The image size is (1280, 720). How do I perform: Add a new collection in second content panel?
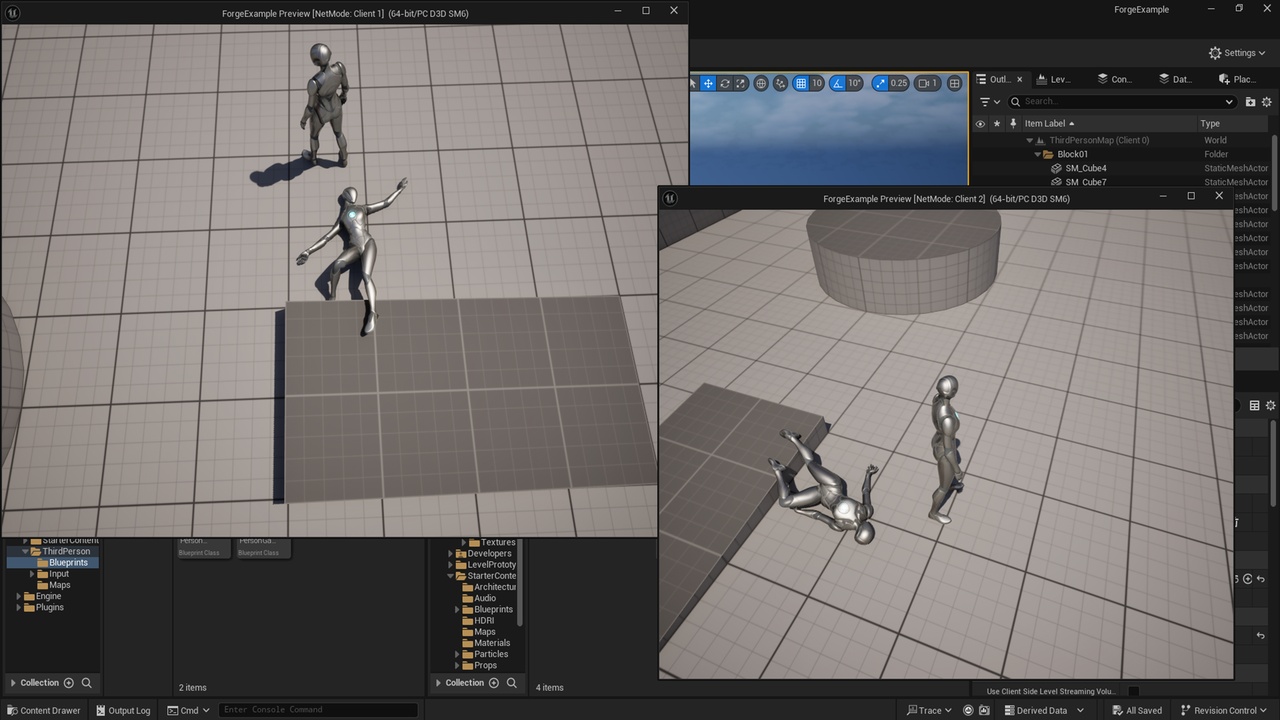[494, 683]
